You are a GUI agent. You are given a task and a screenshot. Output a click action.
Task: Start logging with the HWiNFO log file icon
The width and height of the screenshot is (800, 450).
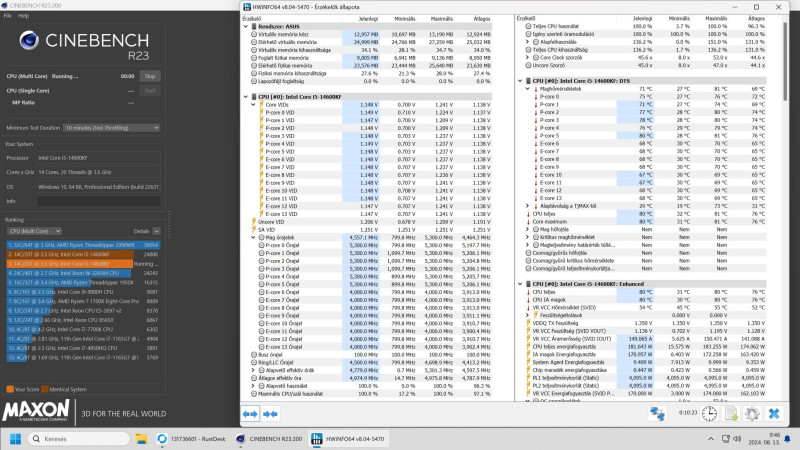(731, 413)
